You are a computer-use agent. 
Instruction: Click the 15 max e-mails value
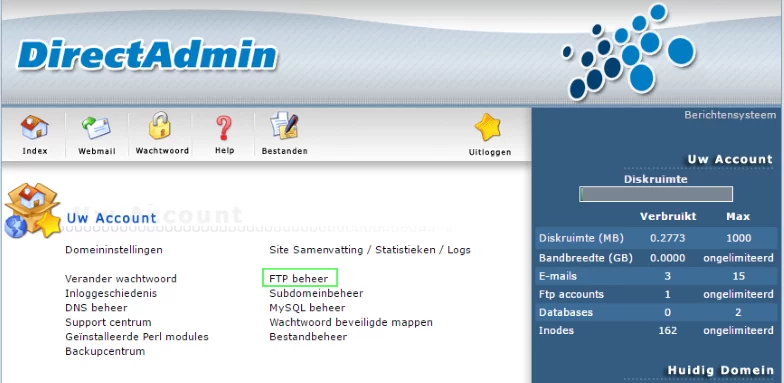click(738, 276)
